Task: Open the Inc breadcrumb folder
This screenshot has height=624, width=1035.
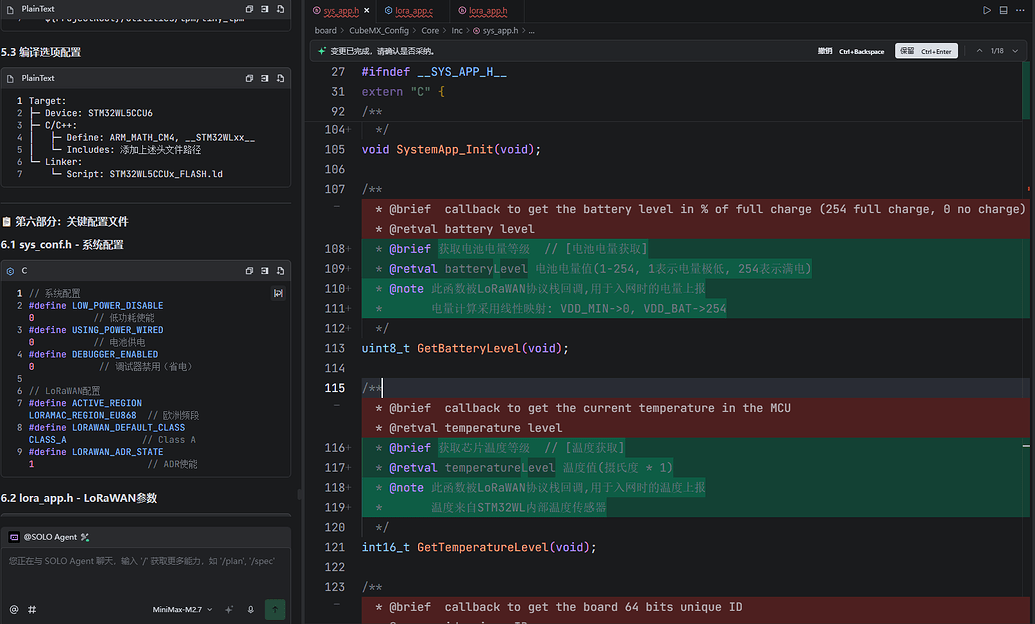Action: click(x=457, y=31)
